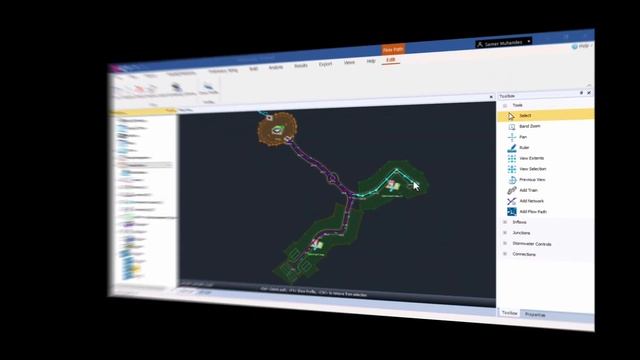Close the drawing view with its X
This screenshot has width=640, height=360.
coord(491,97)
